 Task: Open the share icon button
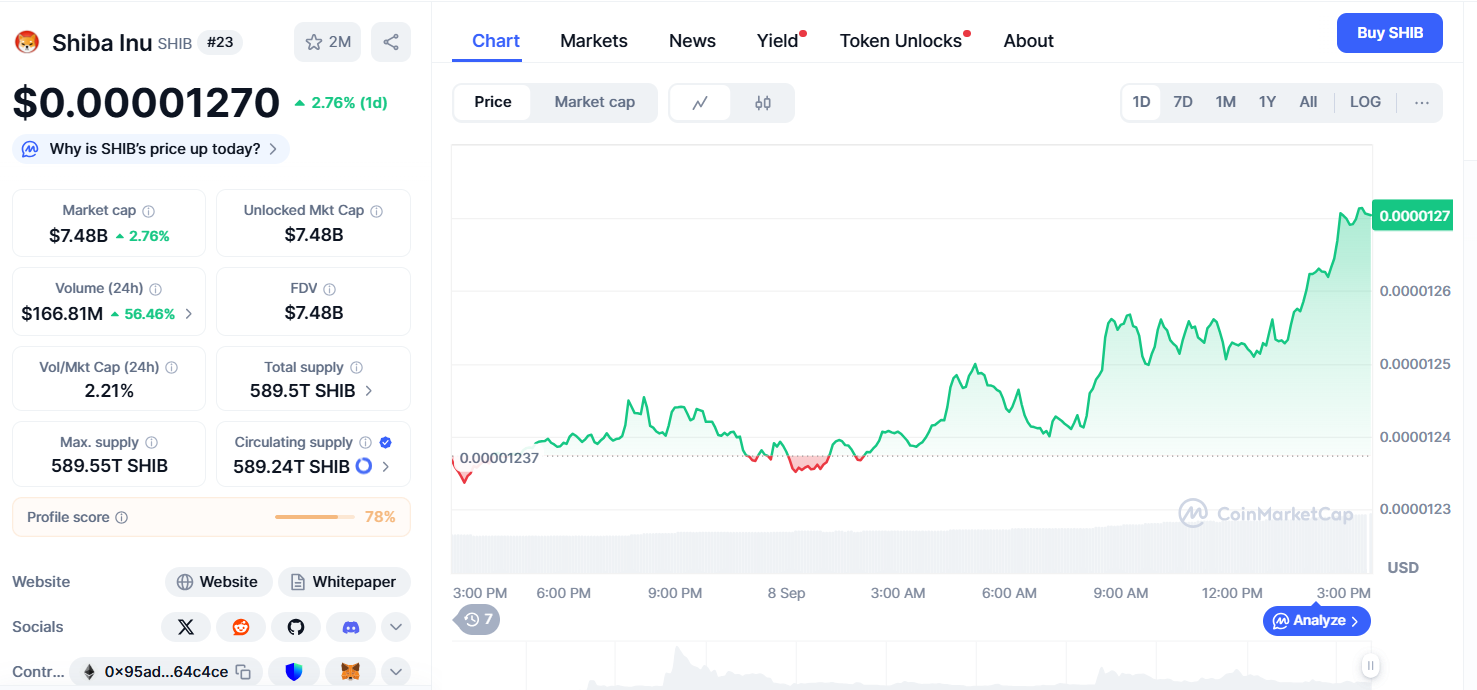pos(391,42)
